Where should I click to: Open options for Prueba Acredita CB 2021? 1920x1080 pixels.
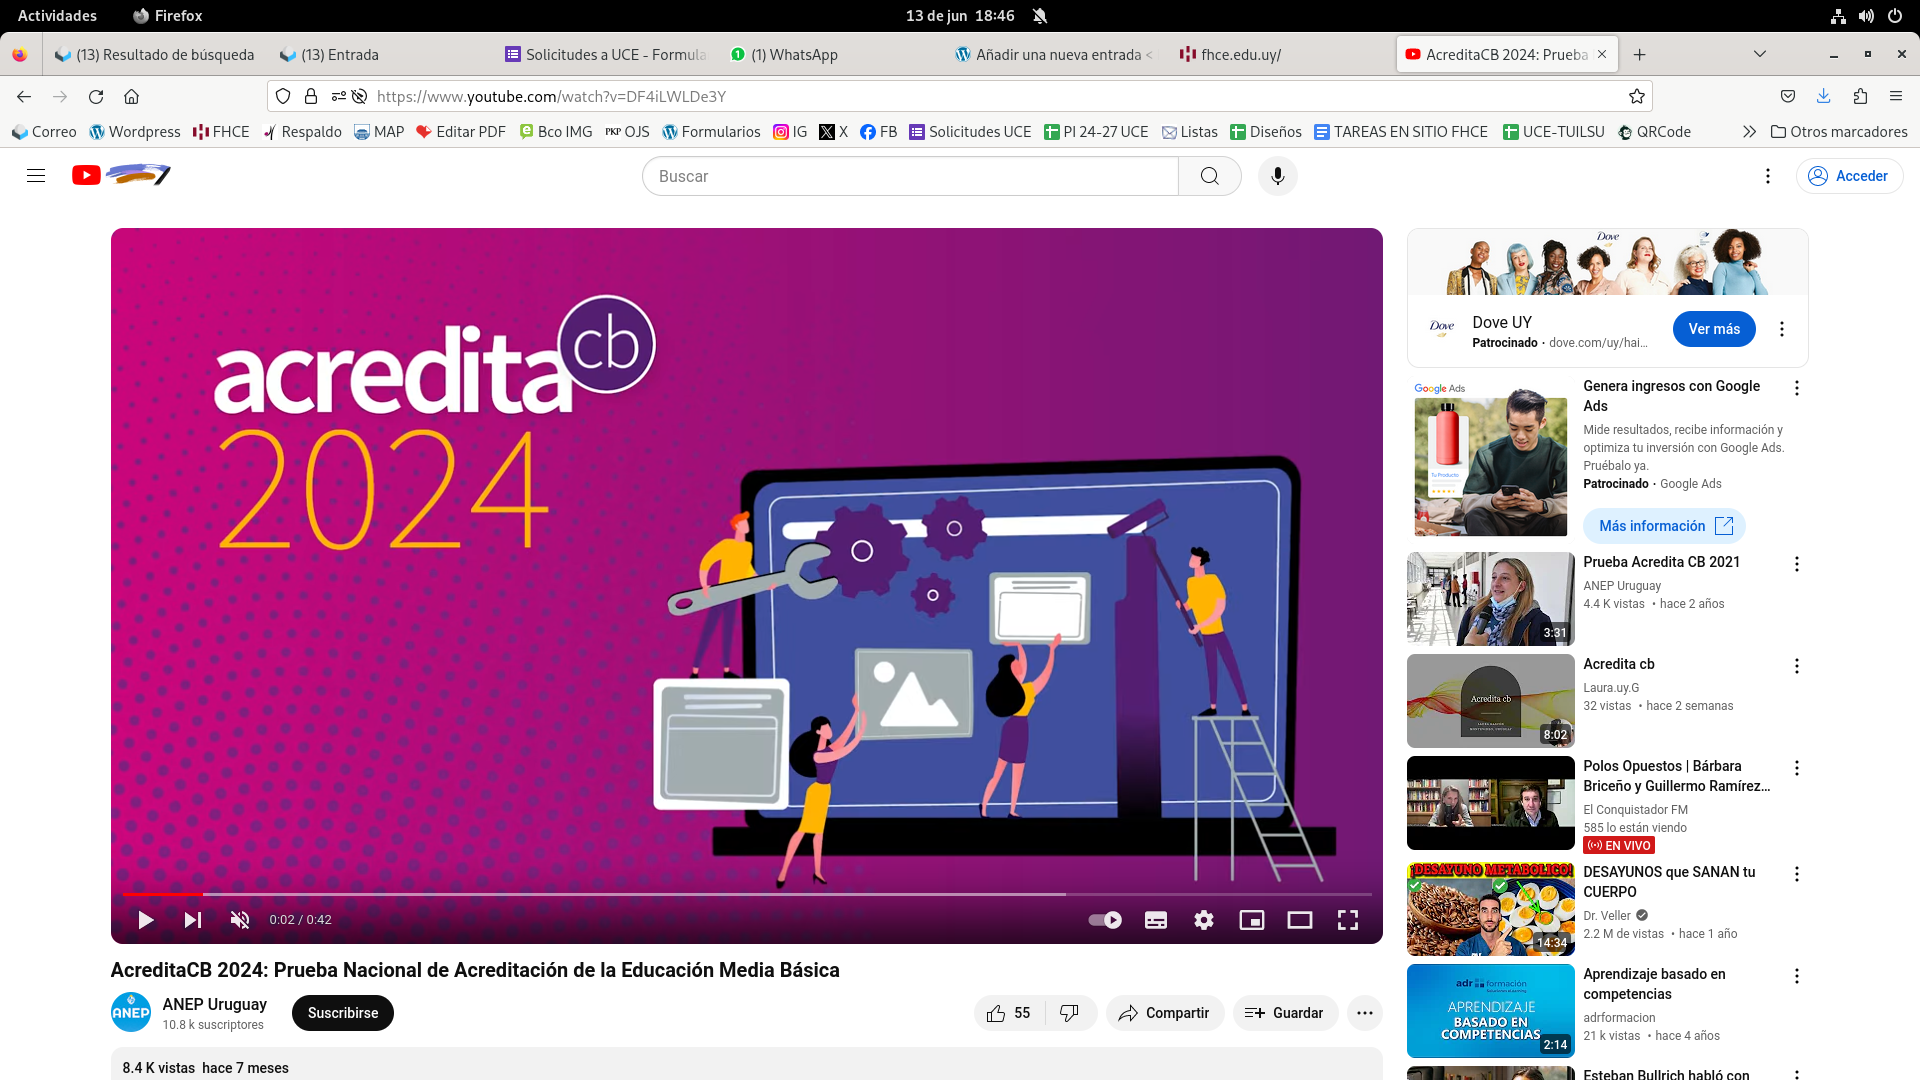point(1797,564)
